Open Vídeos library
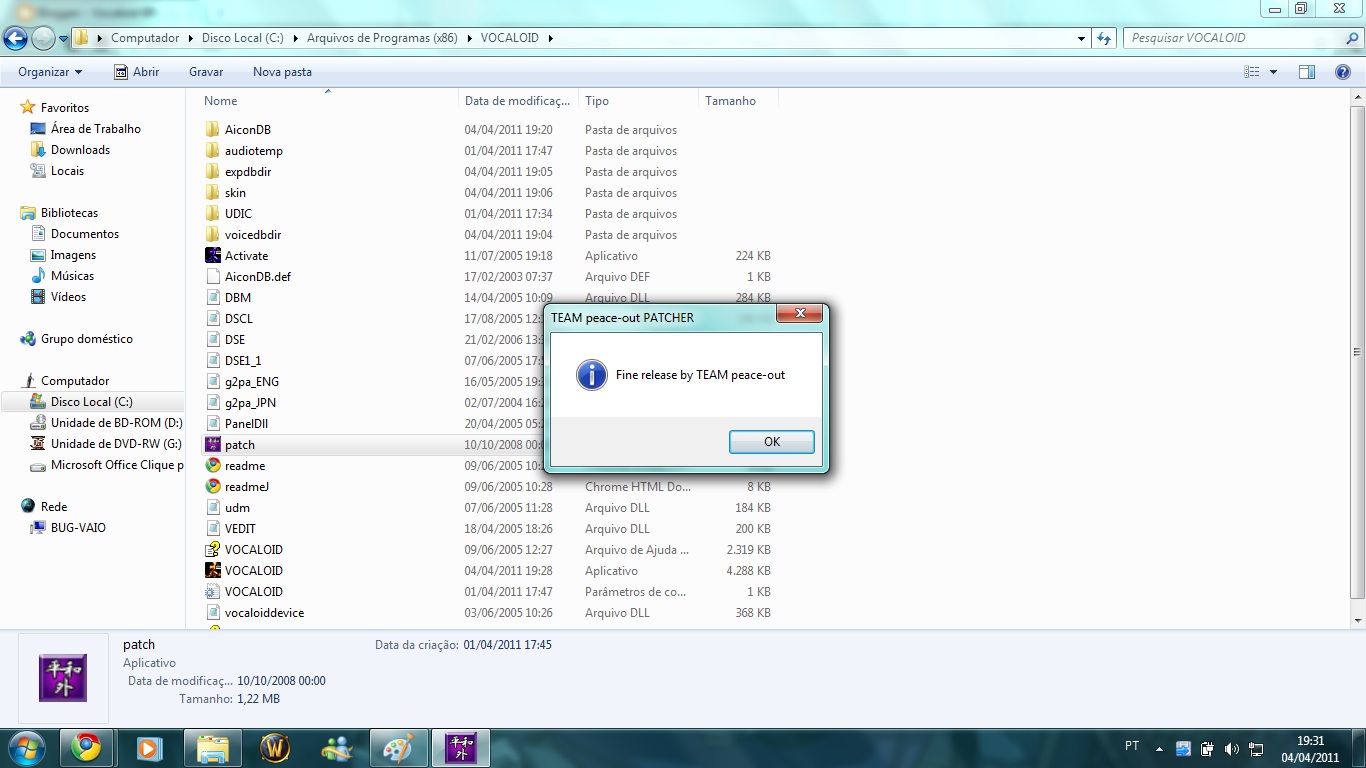The width and height of the screenshot is (1366, 768). pos(68,297)
